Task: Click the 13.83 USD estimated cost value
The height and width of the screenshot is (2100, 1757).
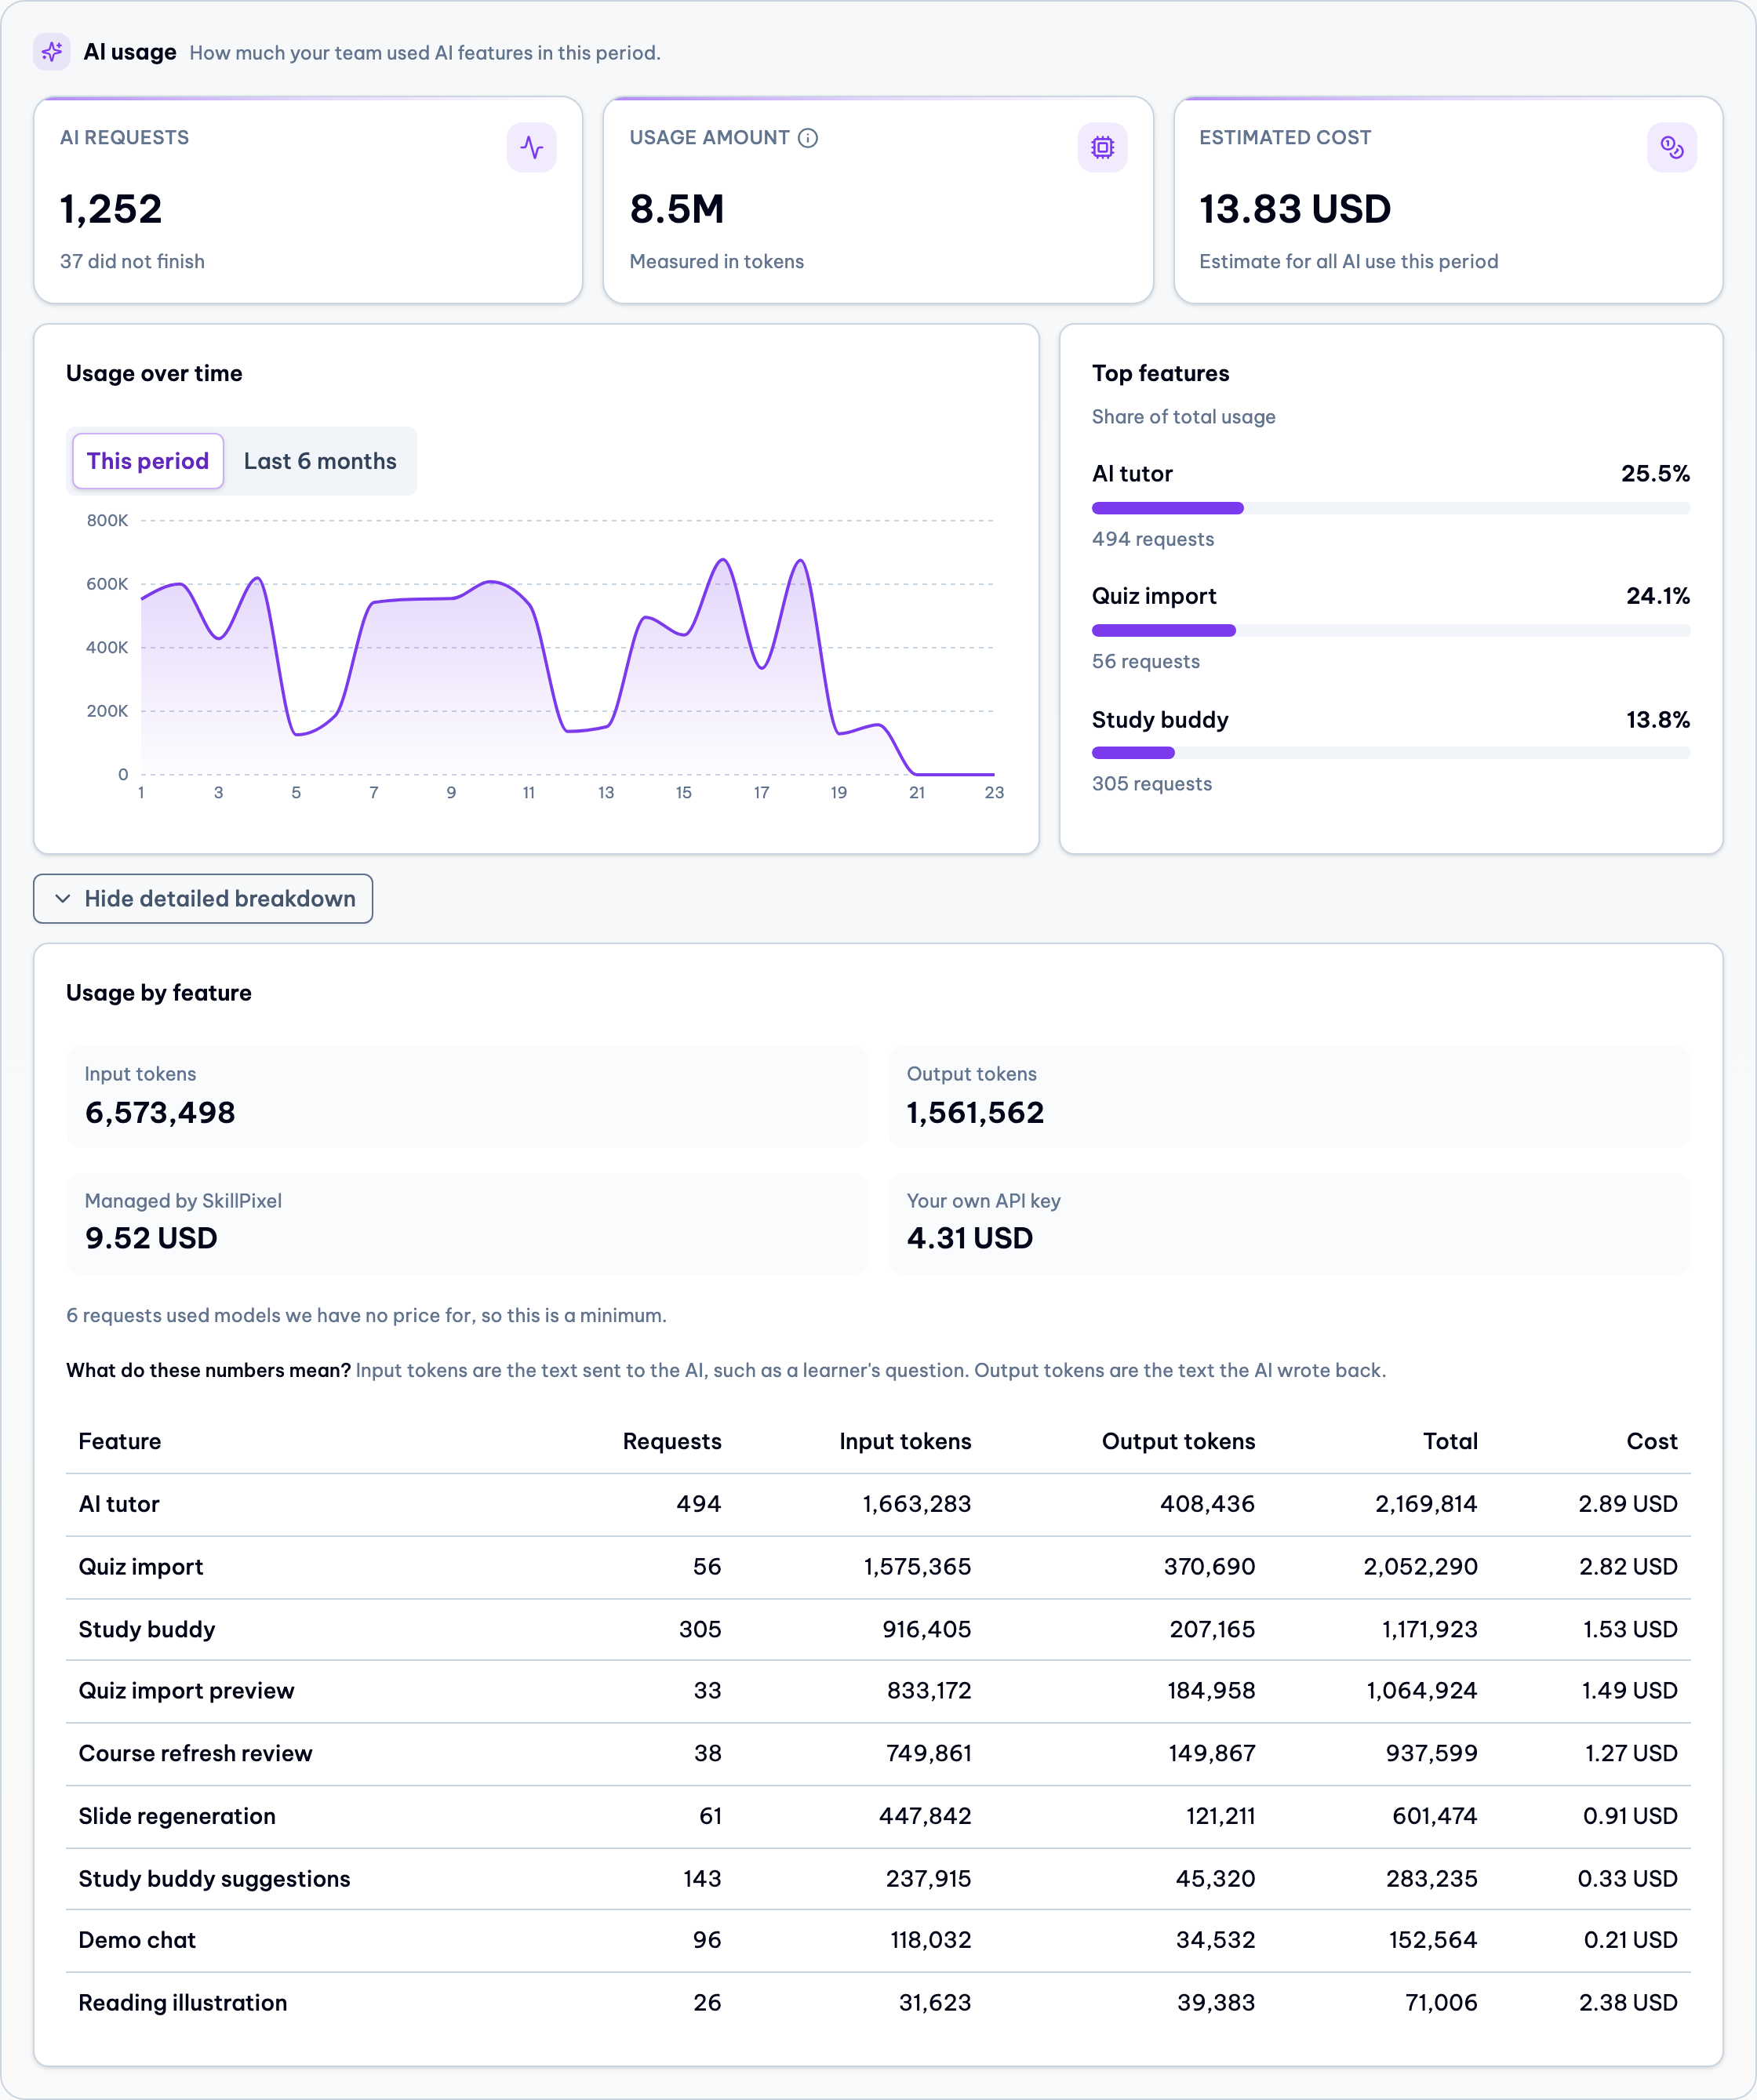Action: [1295, 209]
